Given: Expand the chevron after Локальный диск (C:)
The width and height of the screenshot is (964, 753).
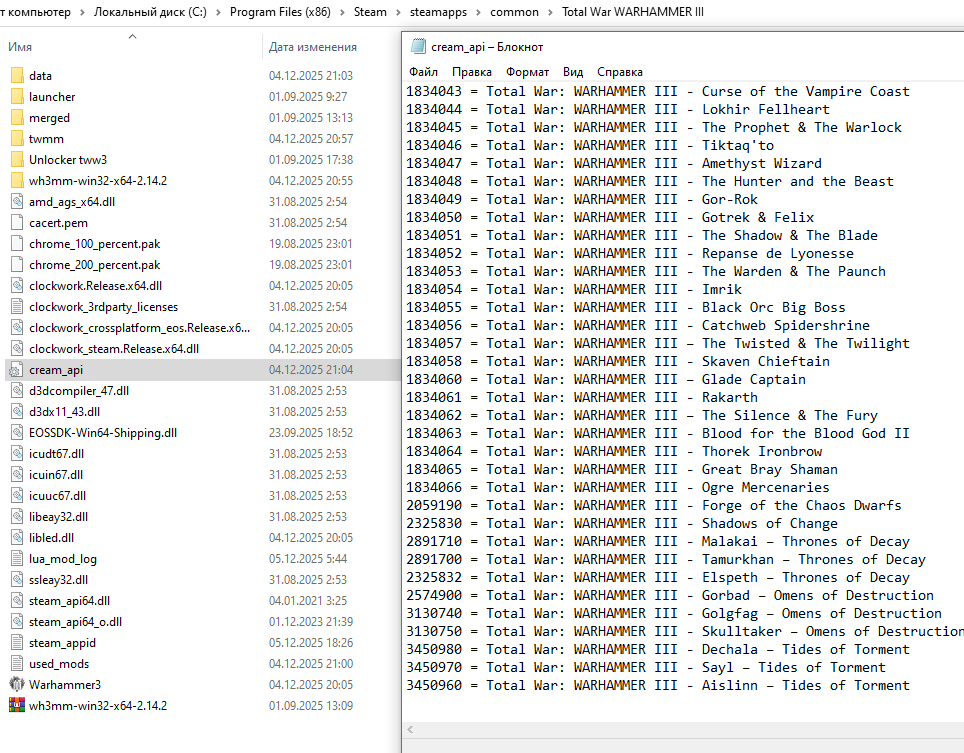Looking at the screenshot, I should click(218, 12).
